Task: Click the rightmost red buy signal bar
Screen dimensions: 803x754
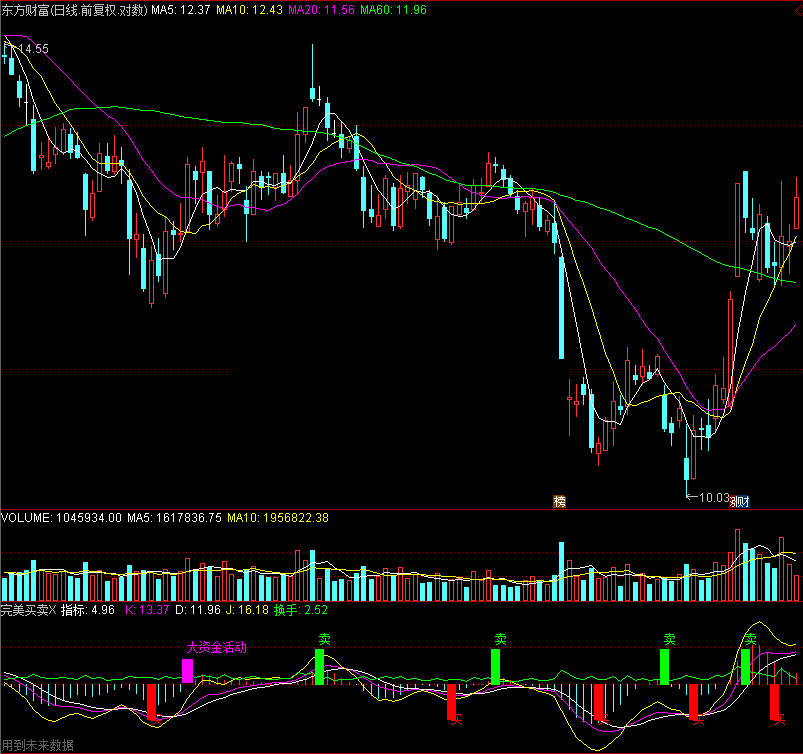Action: (774, 702)
